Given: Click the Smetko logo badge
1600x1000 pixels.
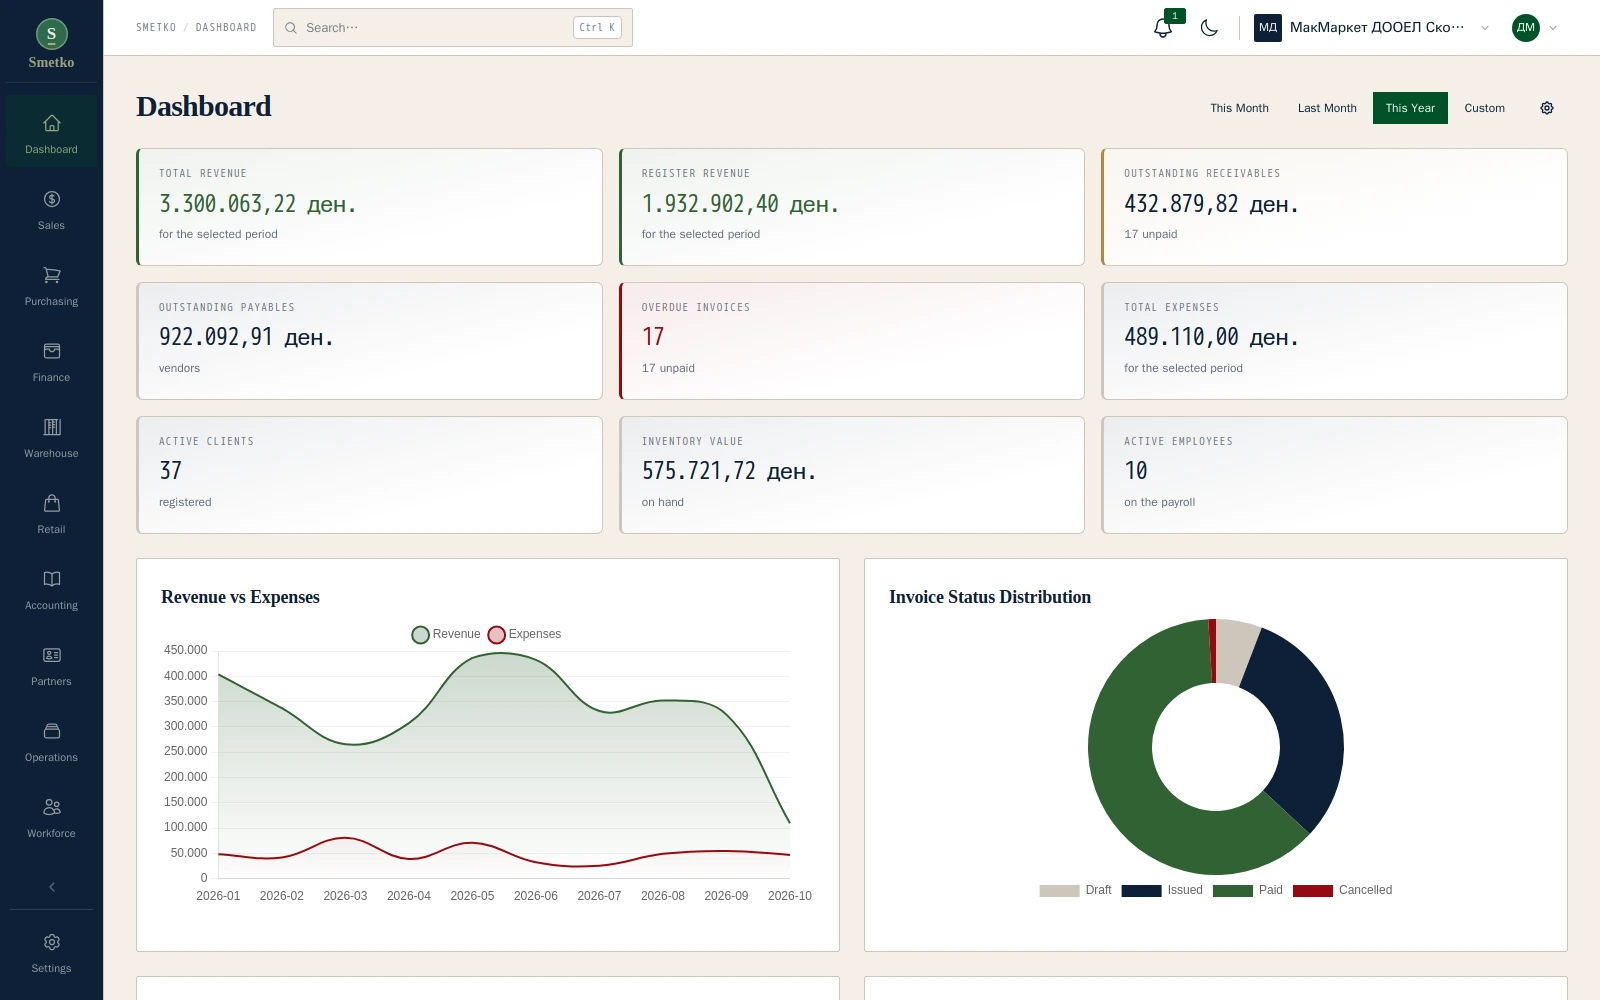Looking at the screenshot, I should coord(52,34).
